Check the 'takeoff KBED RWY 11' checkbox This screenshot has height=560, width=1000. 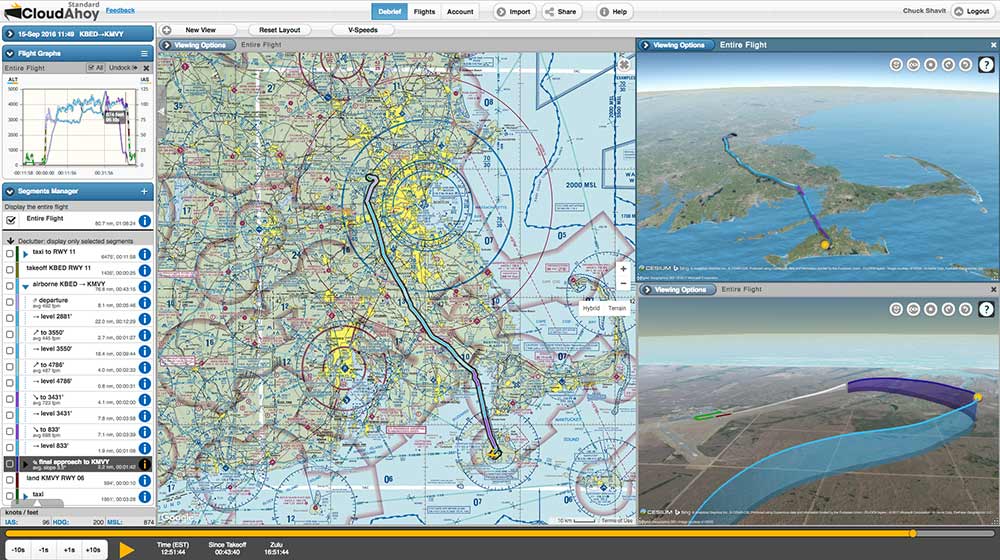click(x=10, y=270)
